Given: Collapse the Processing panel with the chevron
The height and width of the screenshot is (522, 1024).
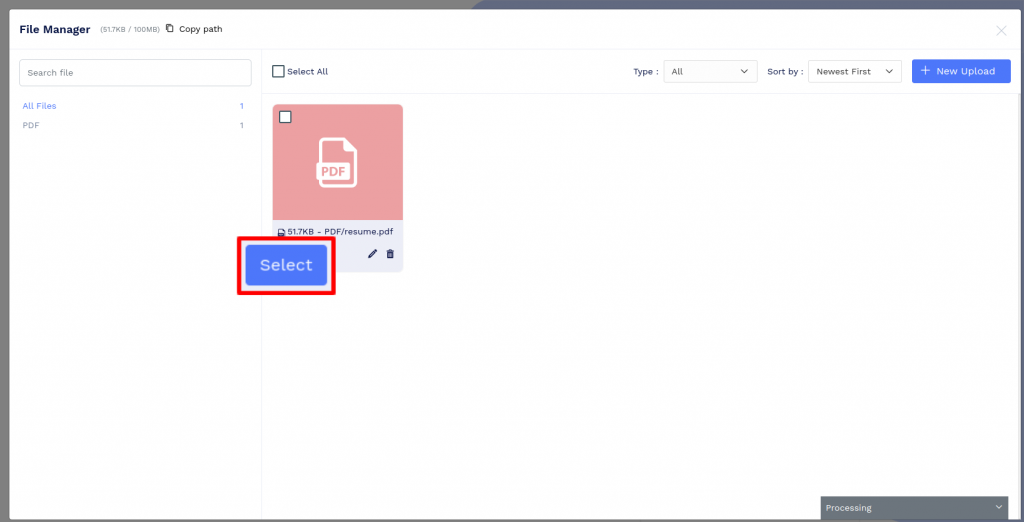Looking at the screenshot, I should tap(998, 507).
